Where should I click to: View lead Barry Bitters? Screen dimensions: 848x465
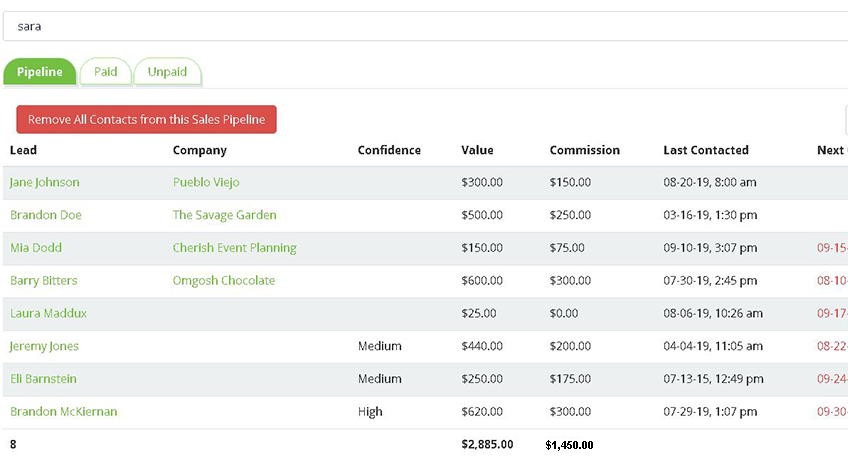[44, 281]
